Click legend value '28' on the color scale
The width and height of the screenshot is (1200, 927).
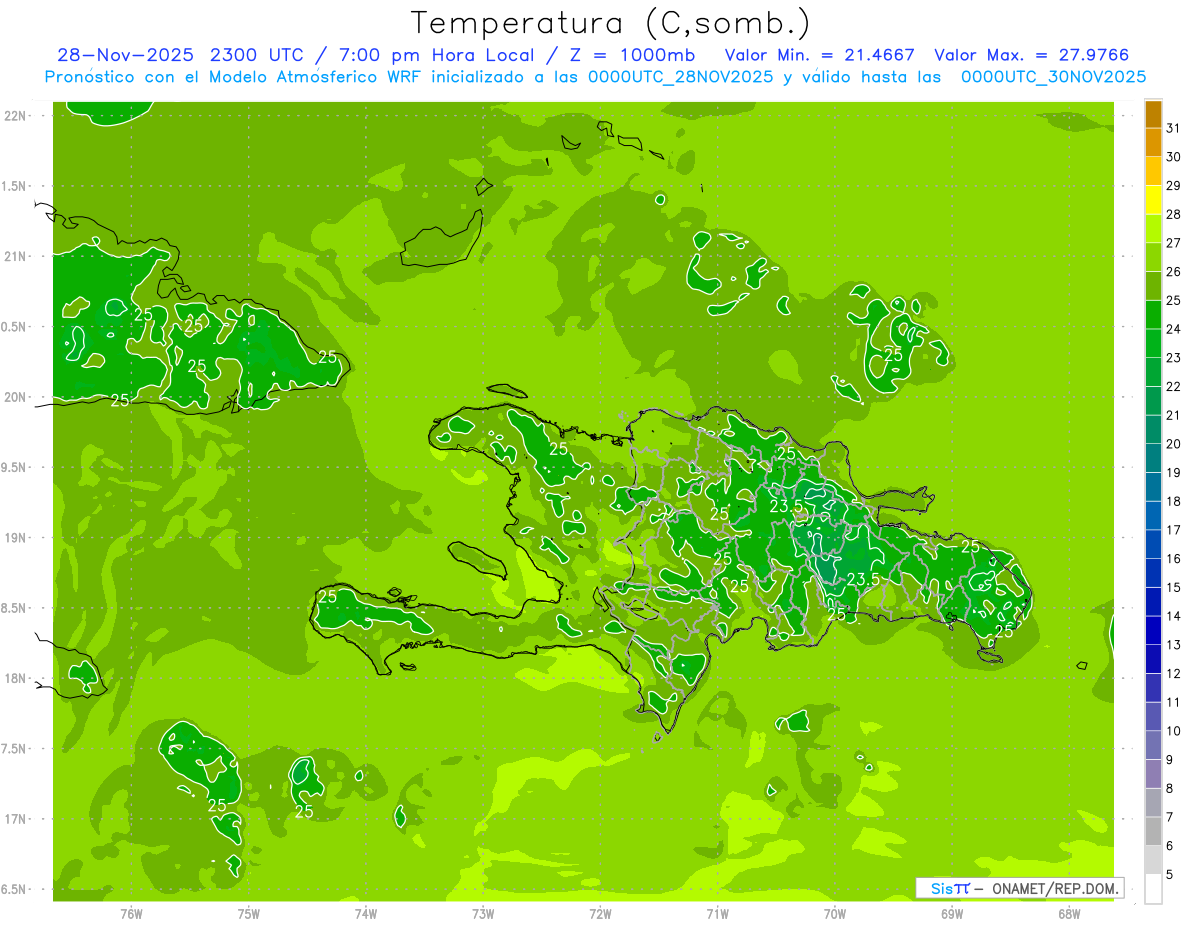[x=1174, y=214]
